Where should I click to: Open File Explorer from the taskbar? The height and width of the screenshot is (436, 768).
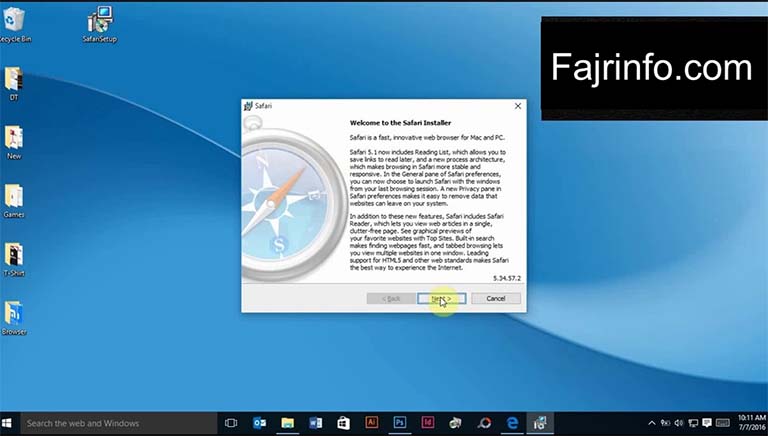pyautogui.click(x=288, y=423)
